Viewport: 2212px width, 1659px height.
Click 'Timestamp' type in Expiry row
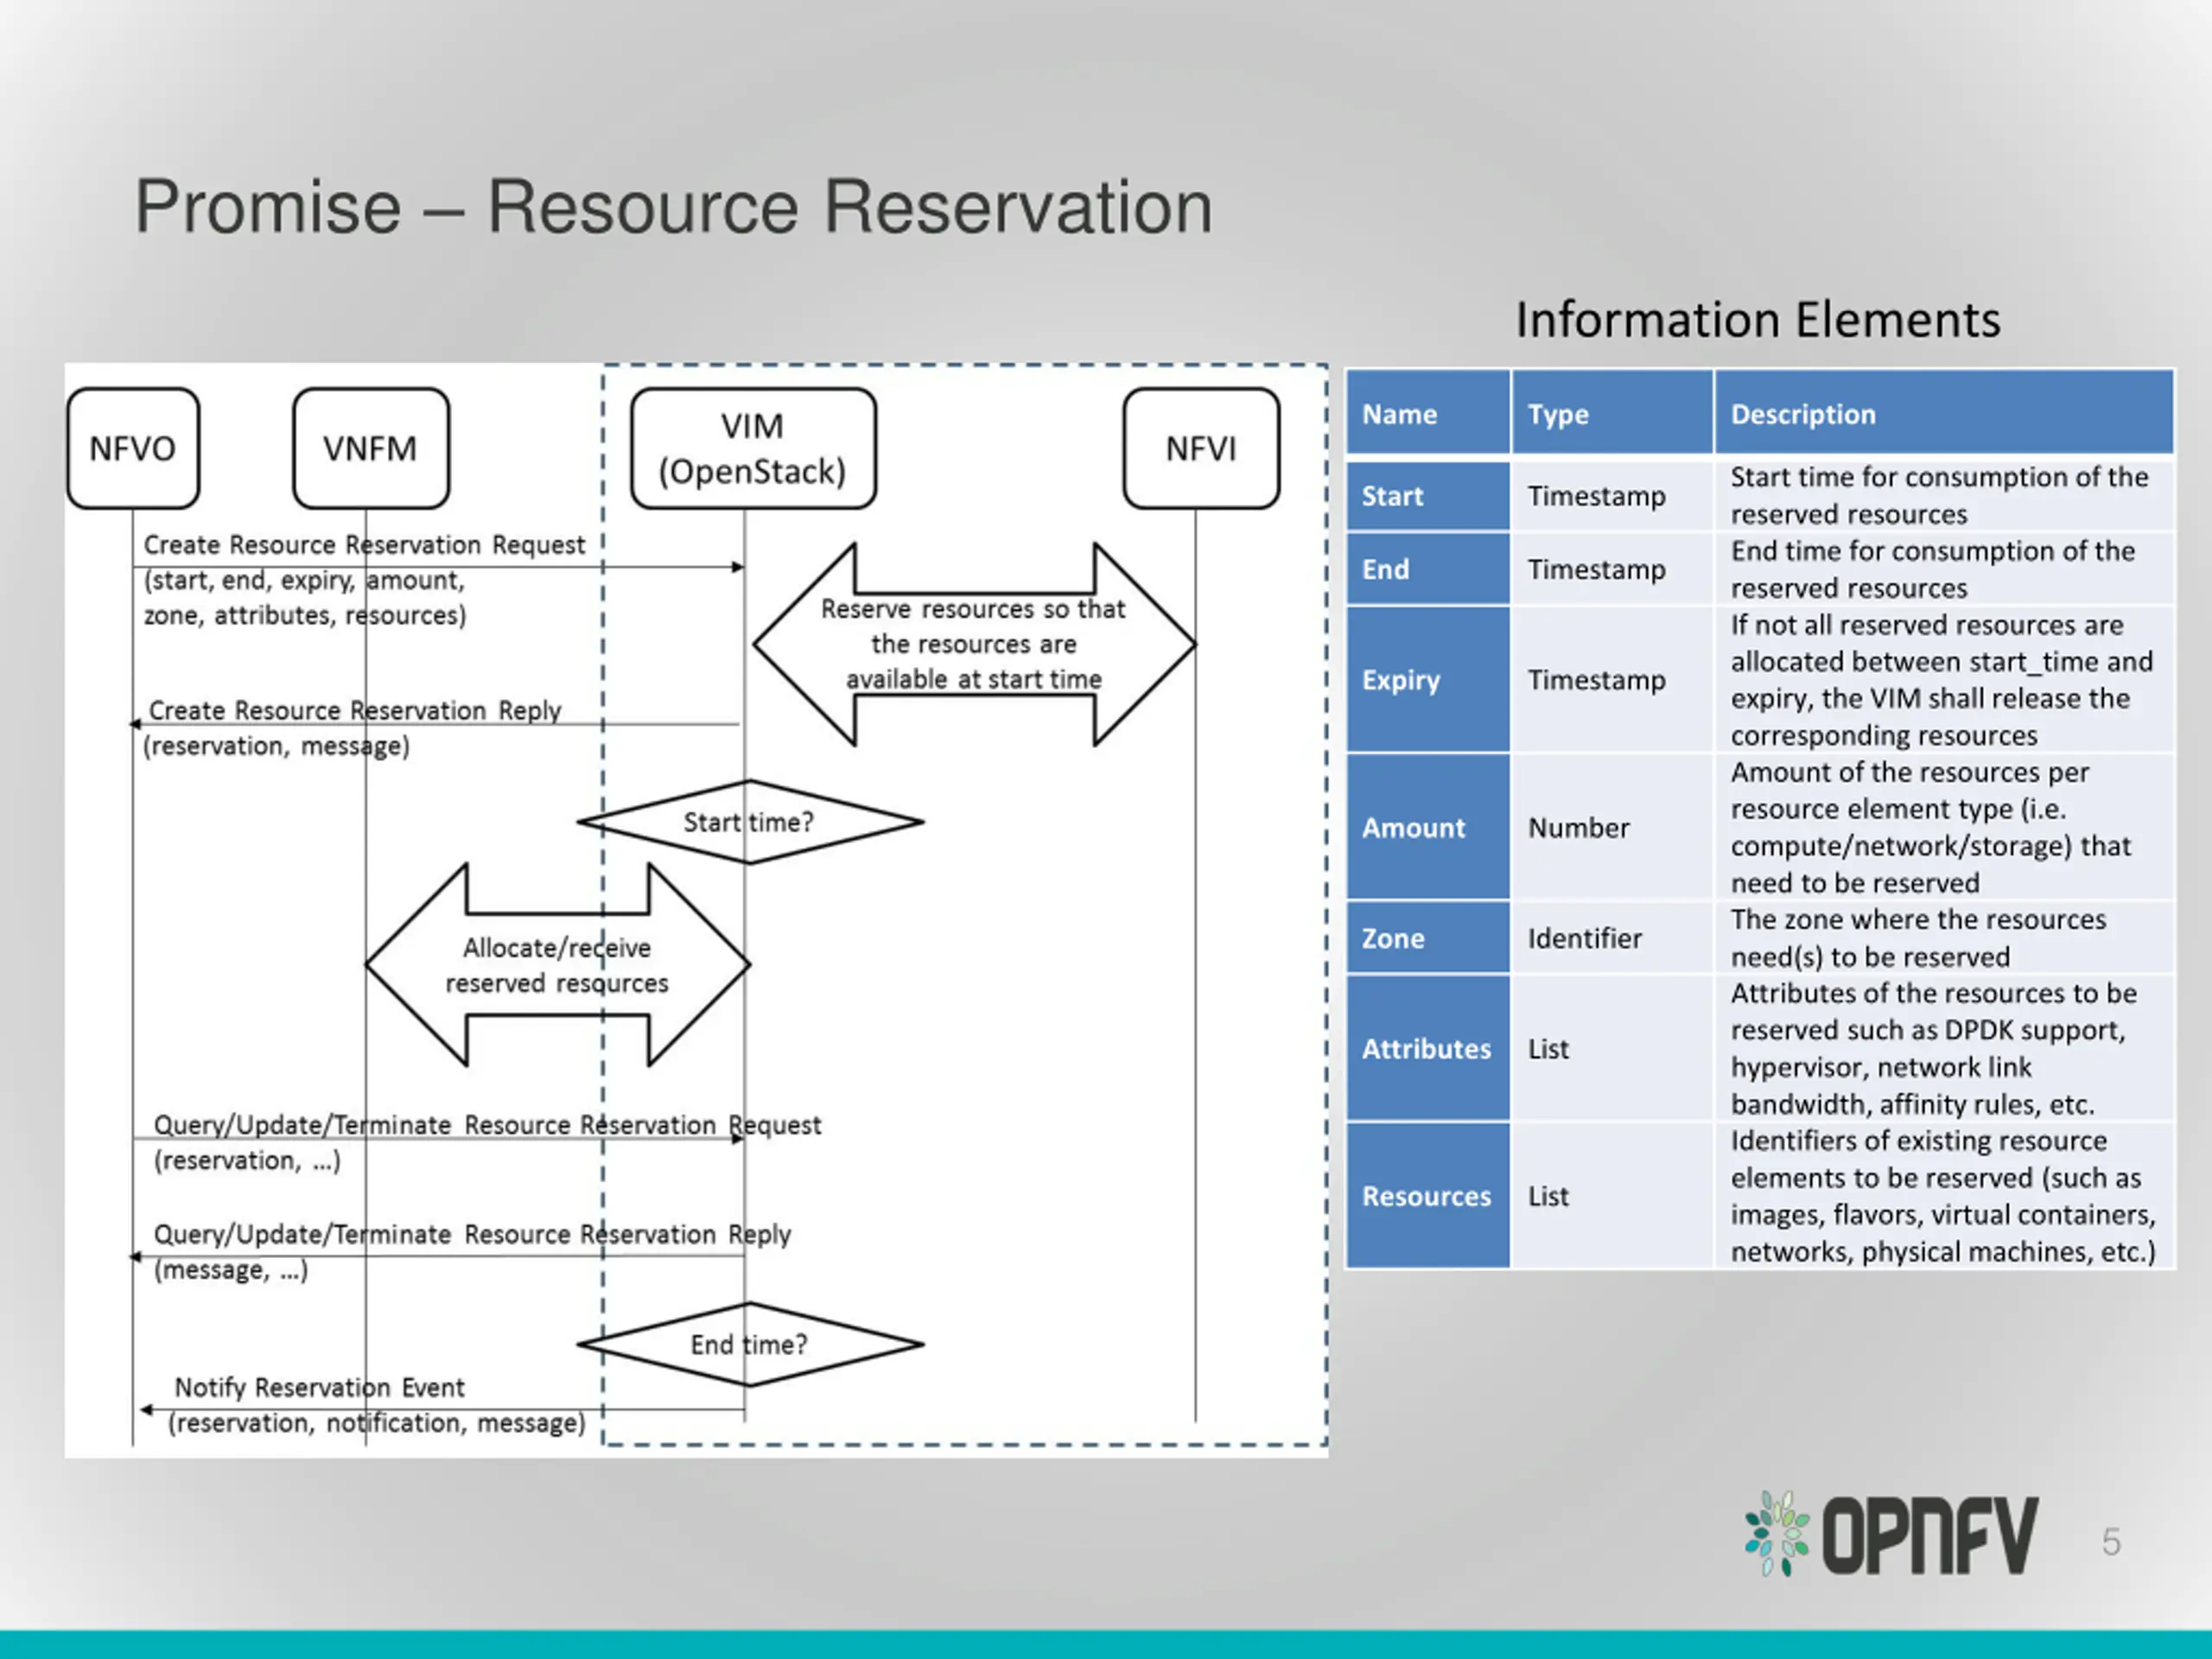(1597, 680)
